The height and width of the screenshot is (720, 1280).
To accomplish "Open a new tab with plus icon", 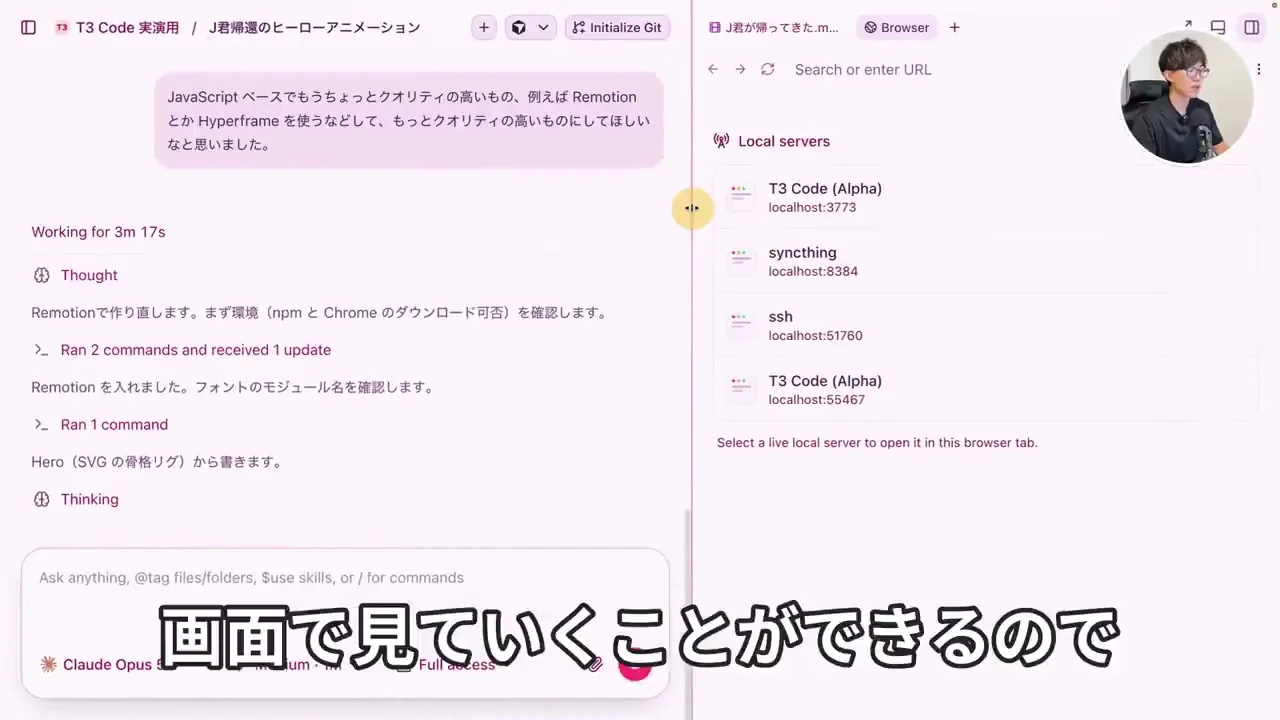I will (x=954, y=28).
